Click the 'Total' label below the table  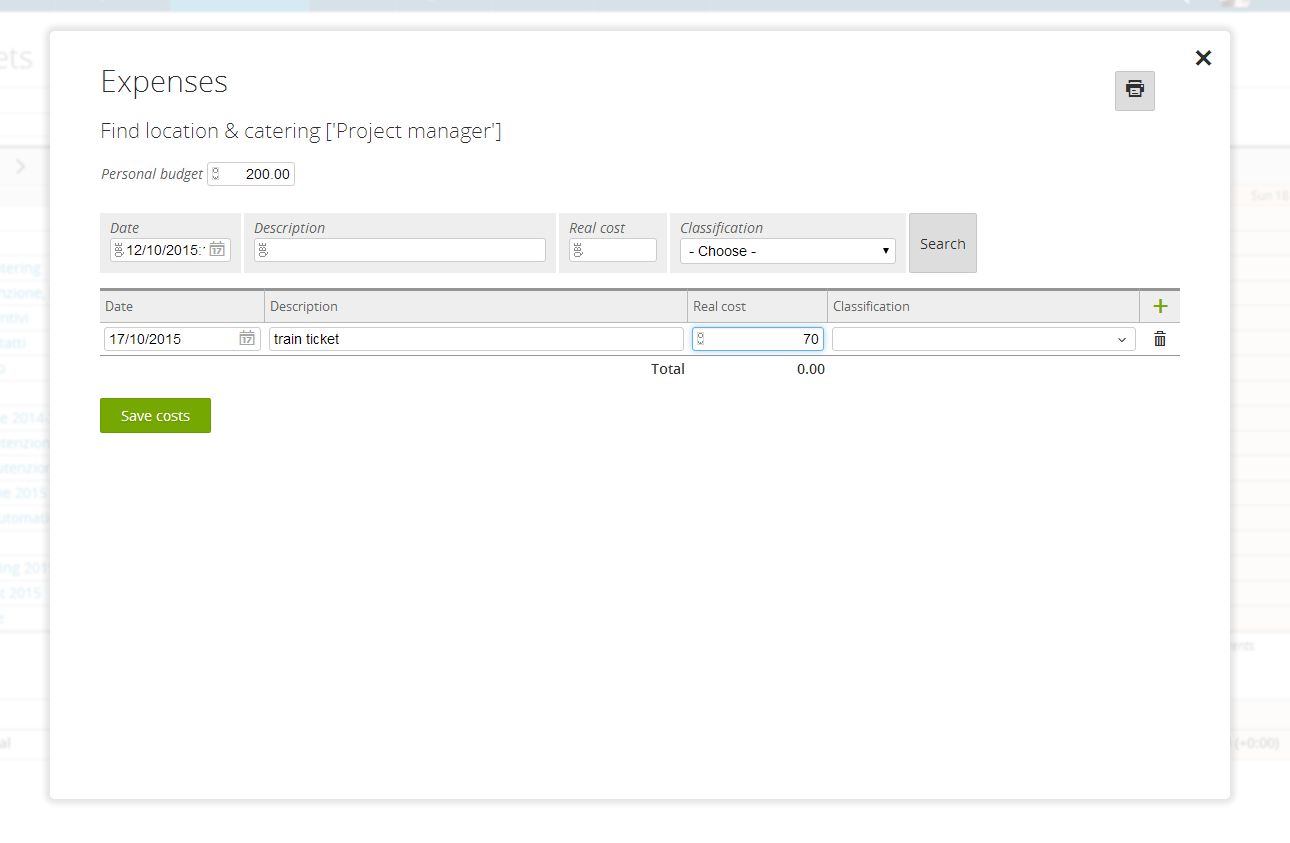point(668,369)
